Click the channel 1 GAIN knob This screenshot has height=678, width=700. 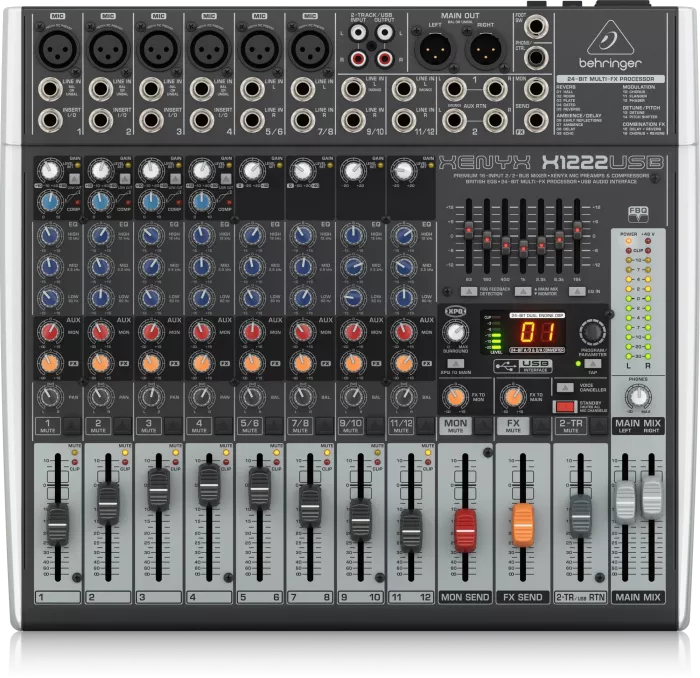point(49,170)
